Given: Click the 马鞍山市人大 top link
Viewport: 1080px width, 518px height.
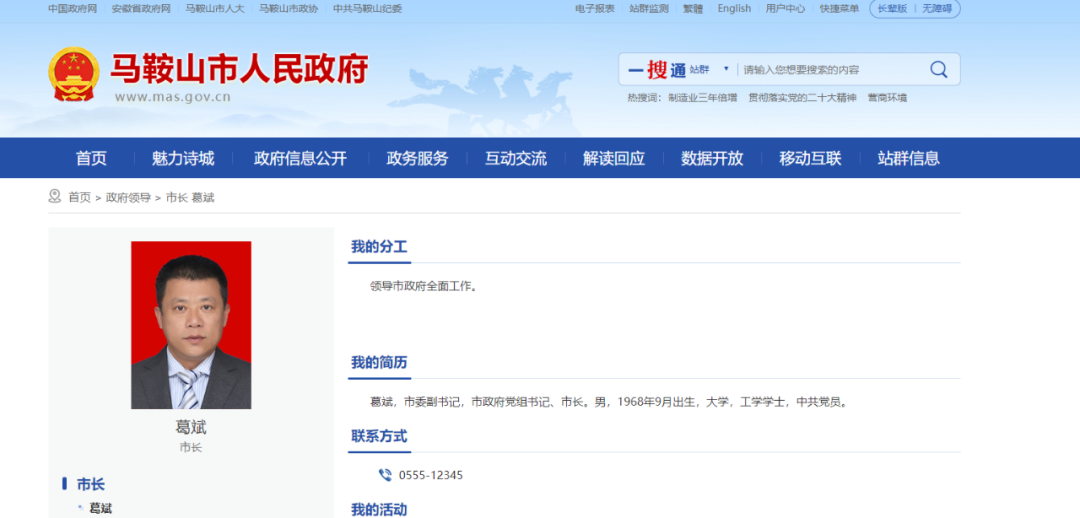Looking at the screenshot, I should coord(215,9).
